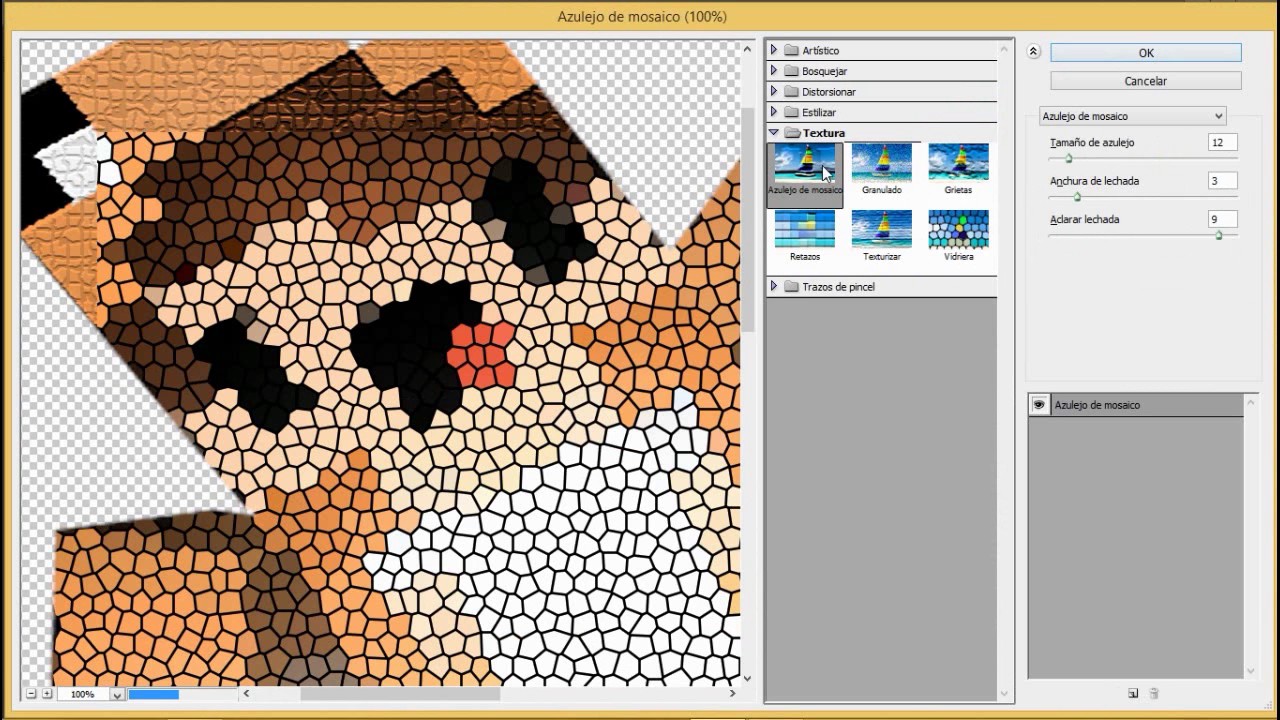The width and height of the screenshot is (1280, 720).
Task: Select the Vidriera filter thumbnail
Action: (x=958, y=236)
